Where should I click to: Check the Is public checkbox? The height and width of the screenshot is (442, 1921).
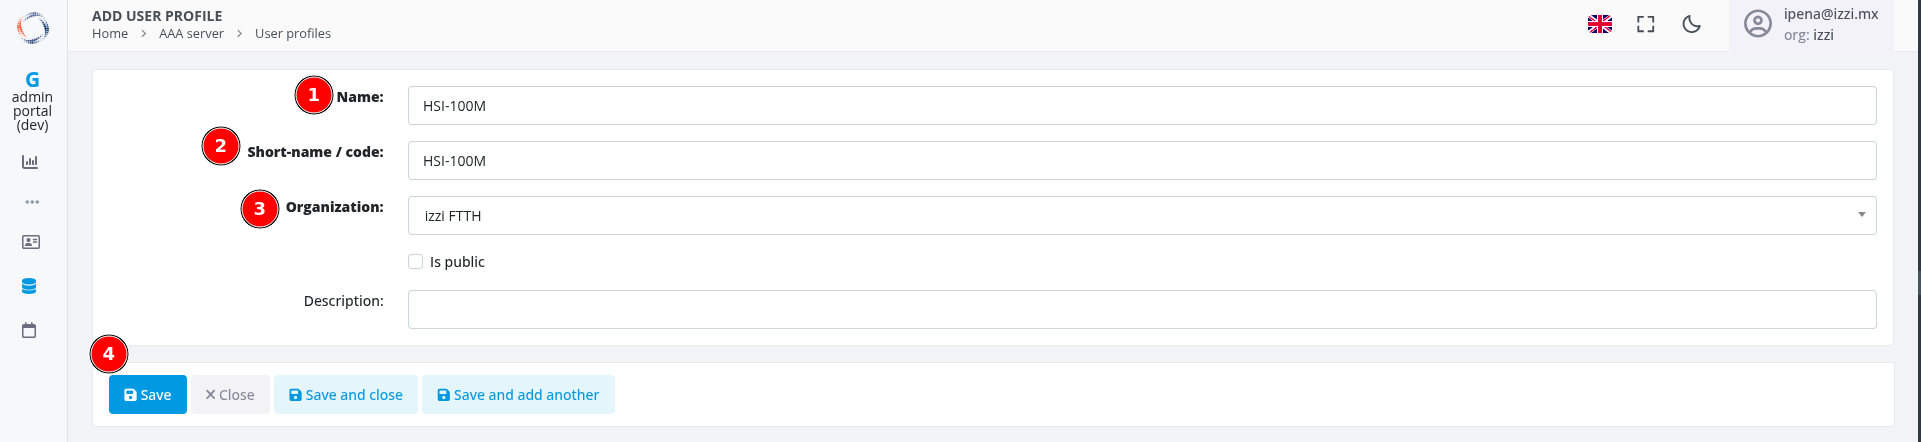pyautogui.click(x=416, y=262)
